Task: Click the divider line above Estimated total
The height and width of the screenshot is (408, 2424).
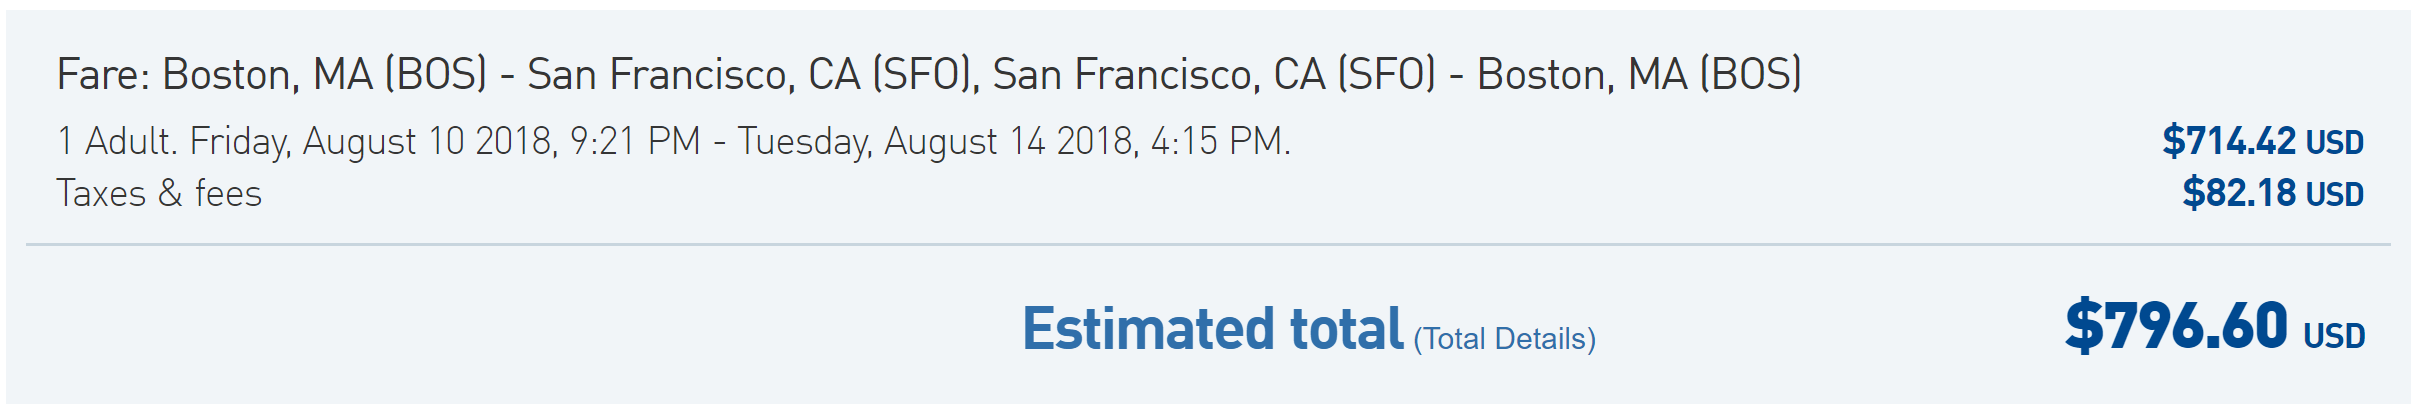Action: (x=1208, y=244)
